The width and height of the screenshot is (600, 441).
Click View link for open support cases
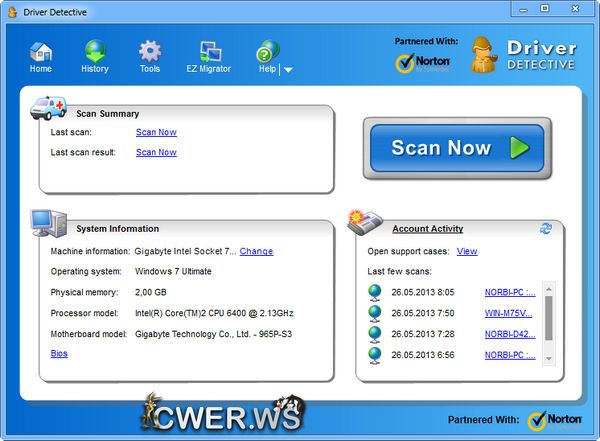[467, 251]
